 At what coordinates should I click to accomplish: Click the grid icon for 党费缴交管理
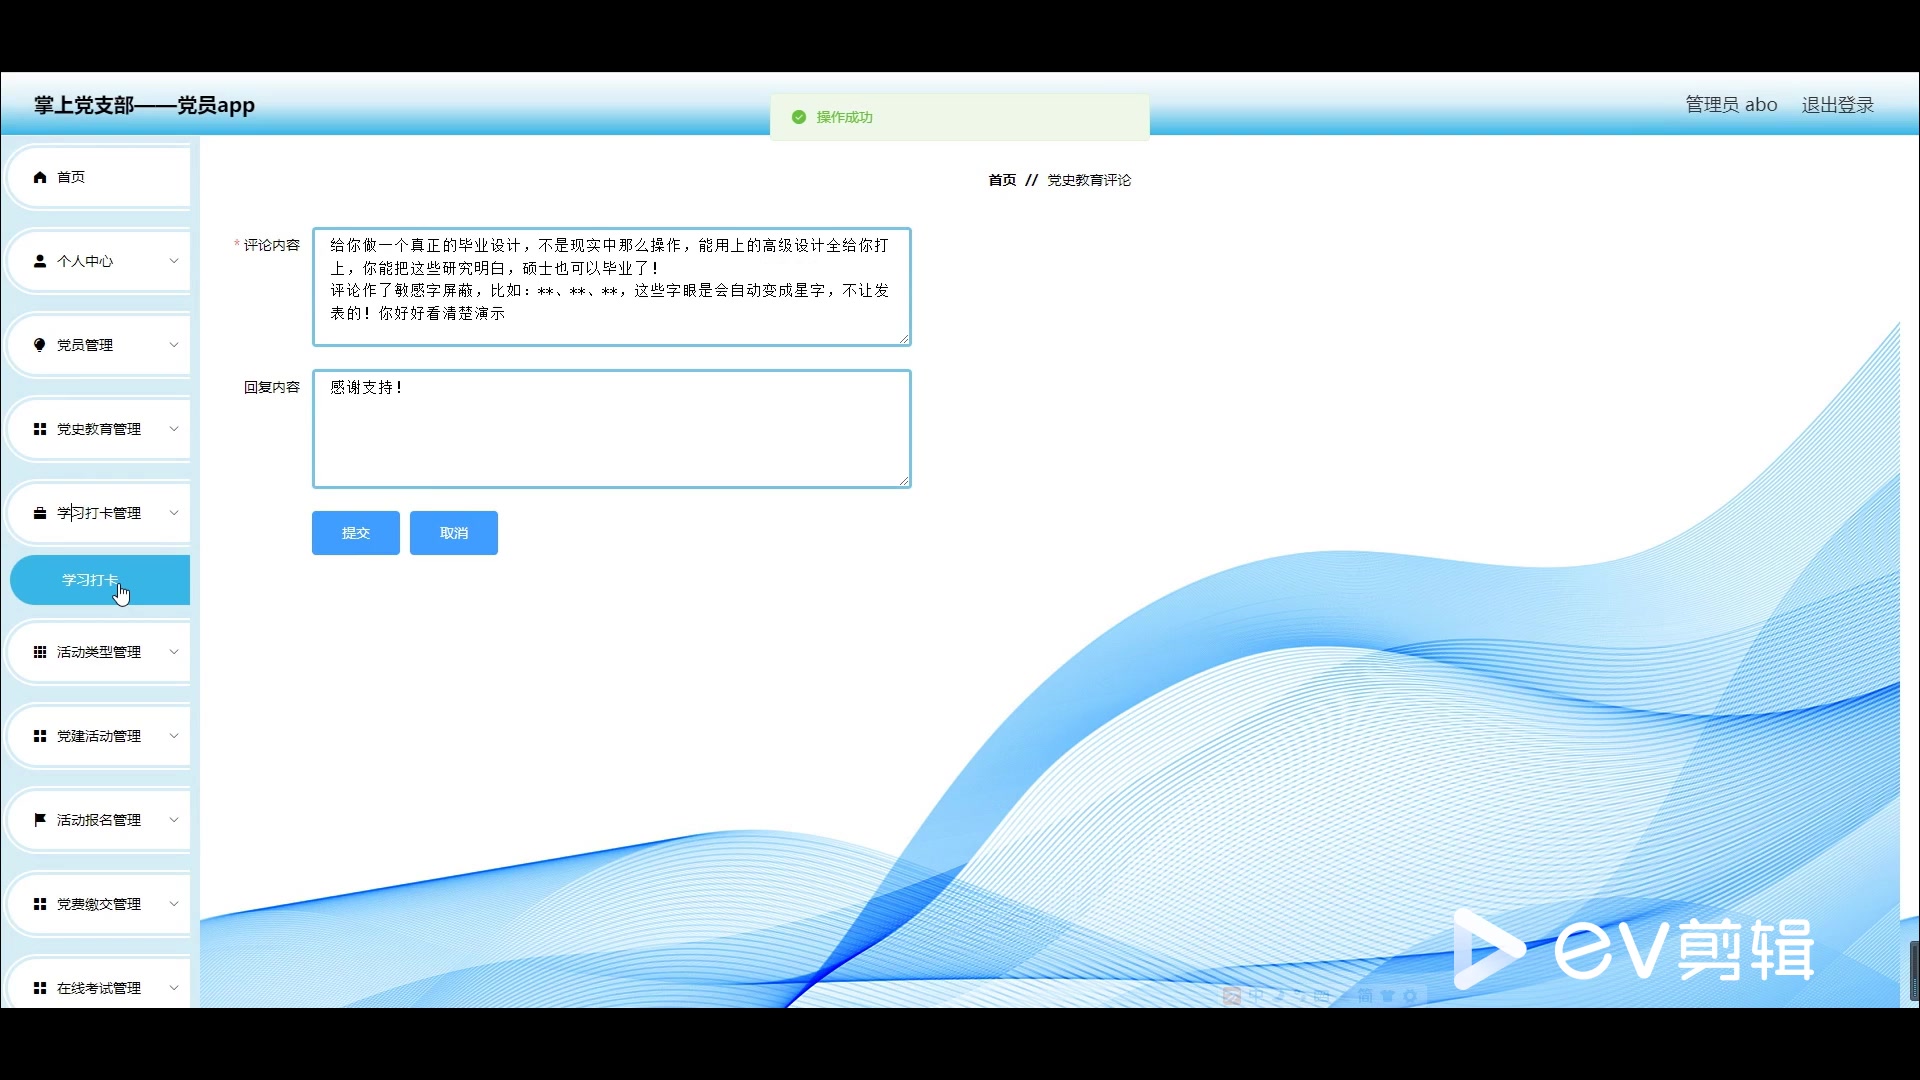tap(40, 904)
